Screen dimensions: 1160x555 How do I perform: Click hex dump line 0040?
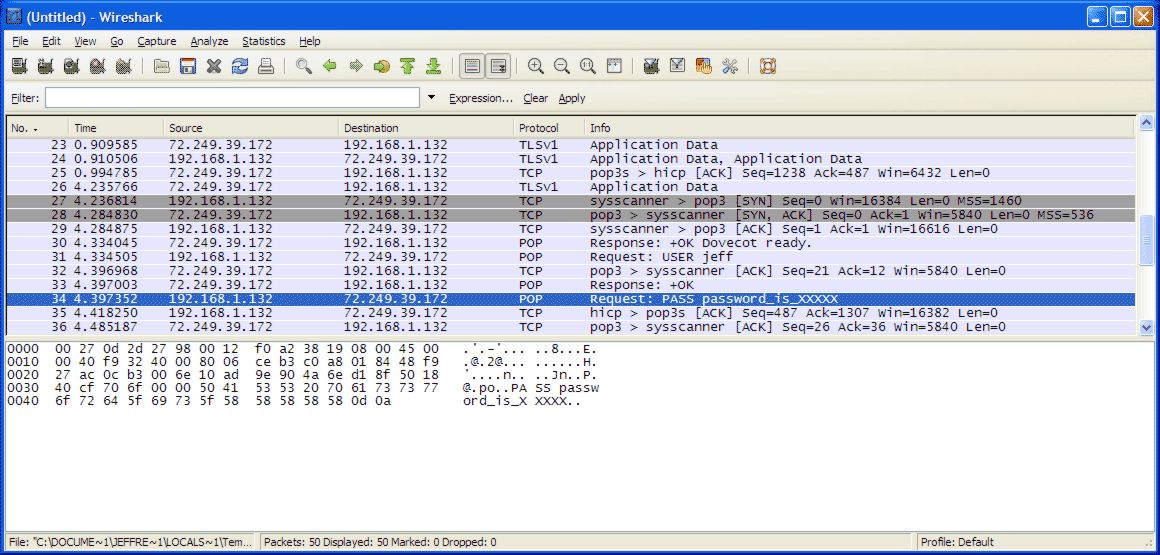coord(294,401)
